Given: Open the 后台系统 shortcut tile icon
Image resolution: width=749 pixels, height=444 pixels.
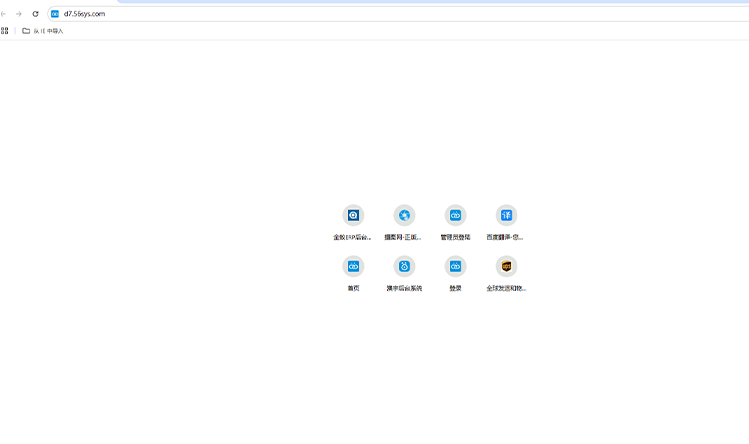Looking at the screenshot, I should pyautogui.click(x=404, y=266).
